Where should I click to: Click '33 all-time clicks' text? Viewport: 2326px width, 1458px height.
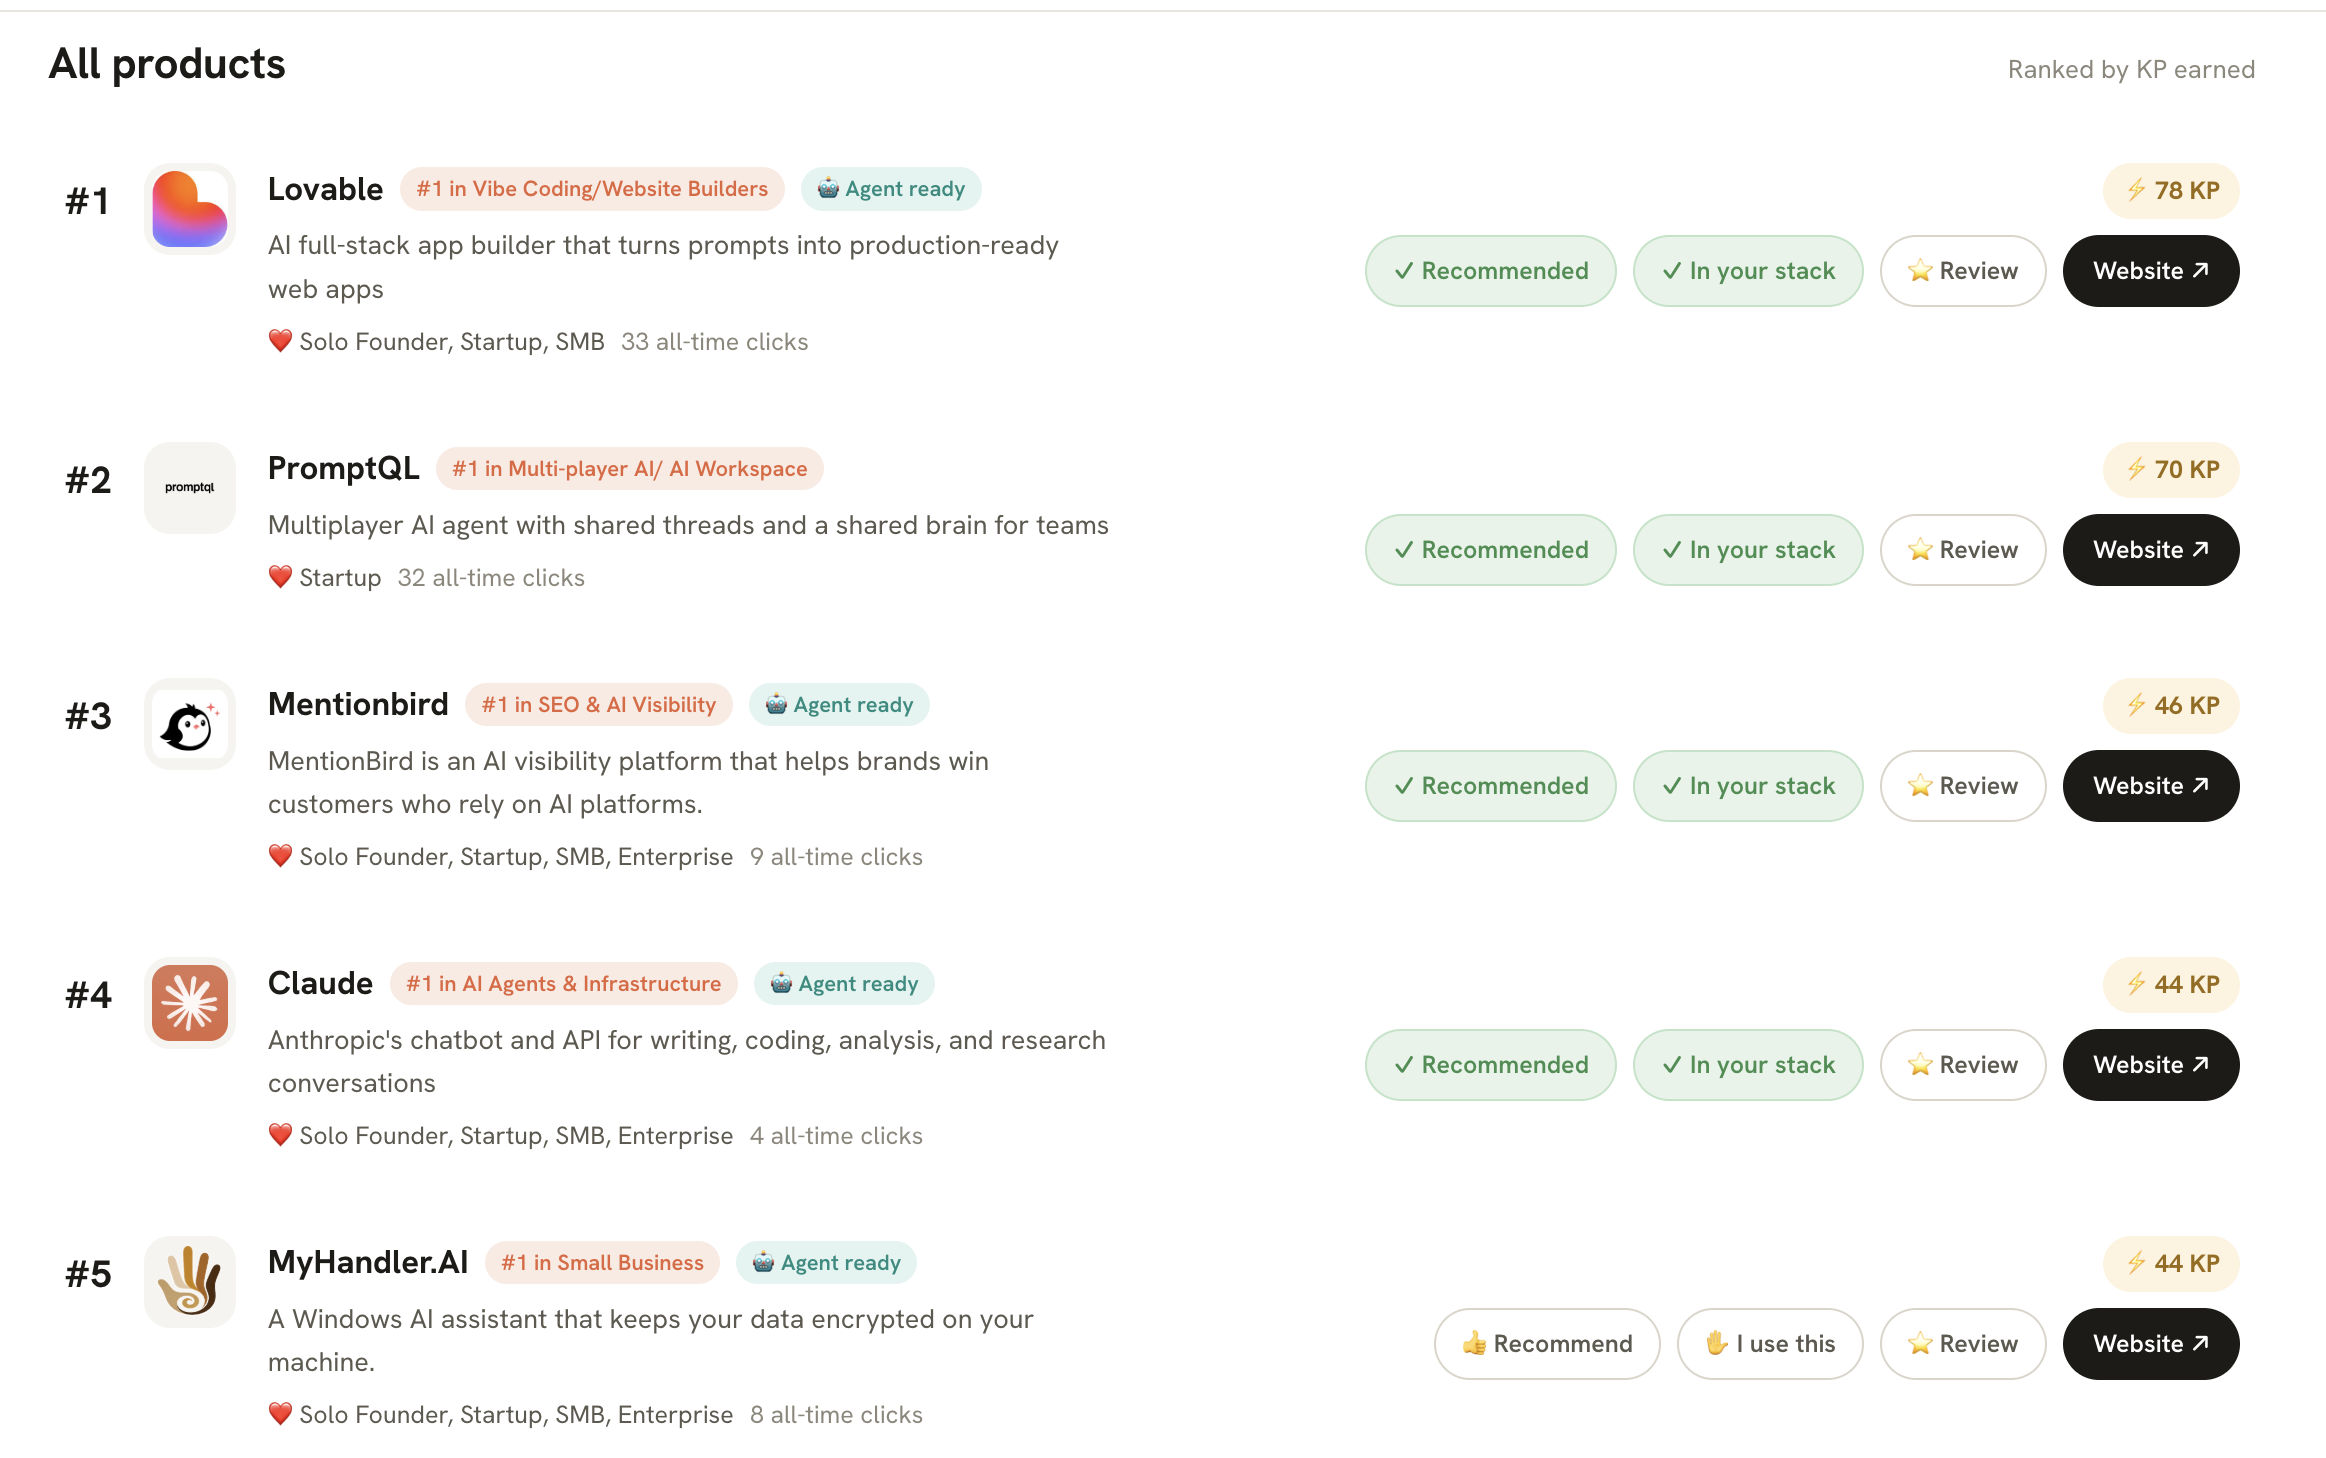[714, 342]
